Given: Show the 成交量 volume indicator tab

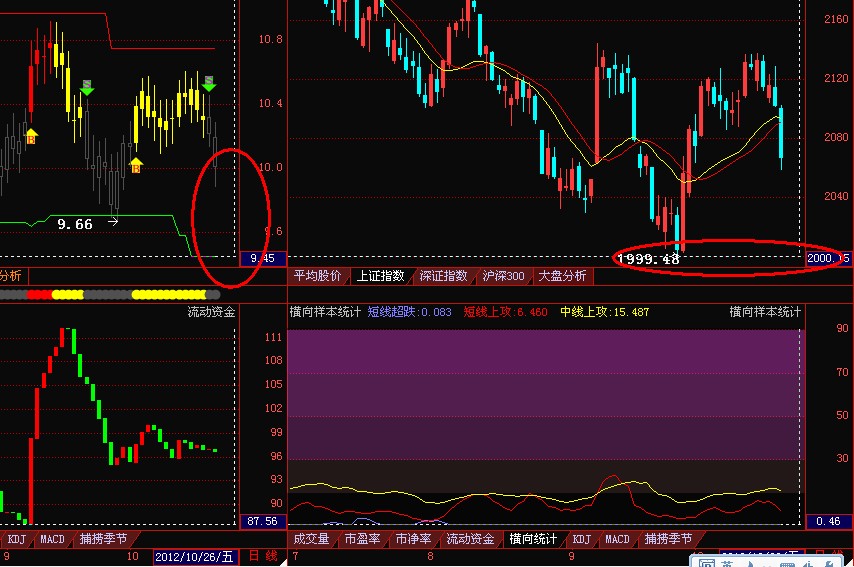Looking at the screenshot, I should [311, 539].
